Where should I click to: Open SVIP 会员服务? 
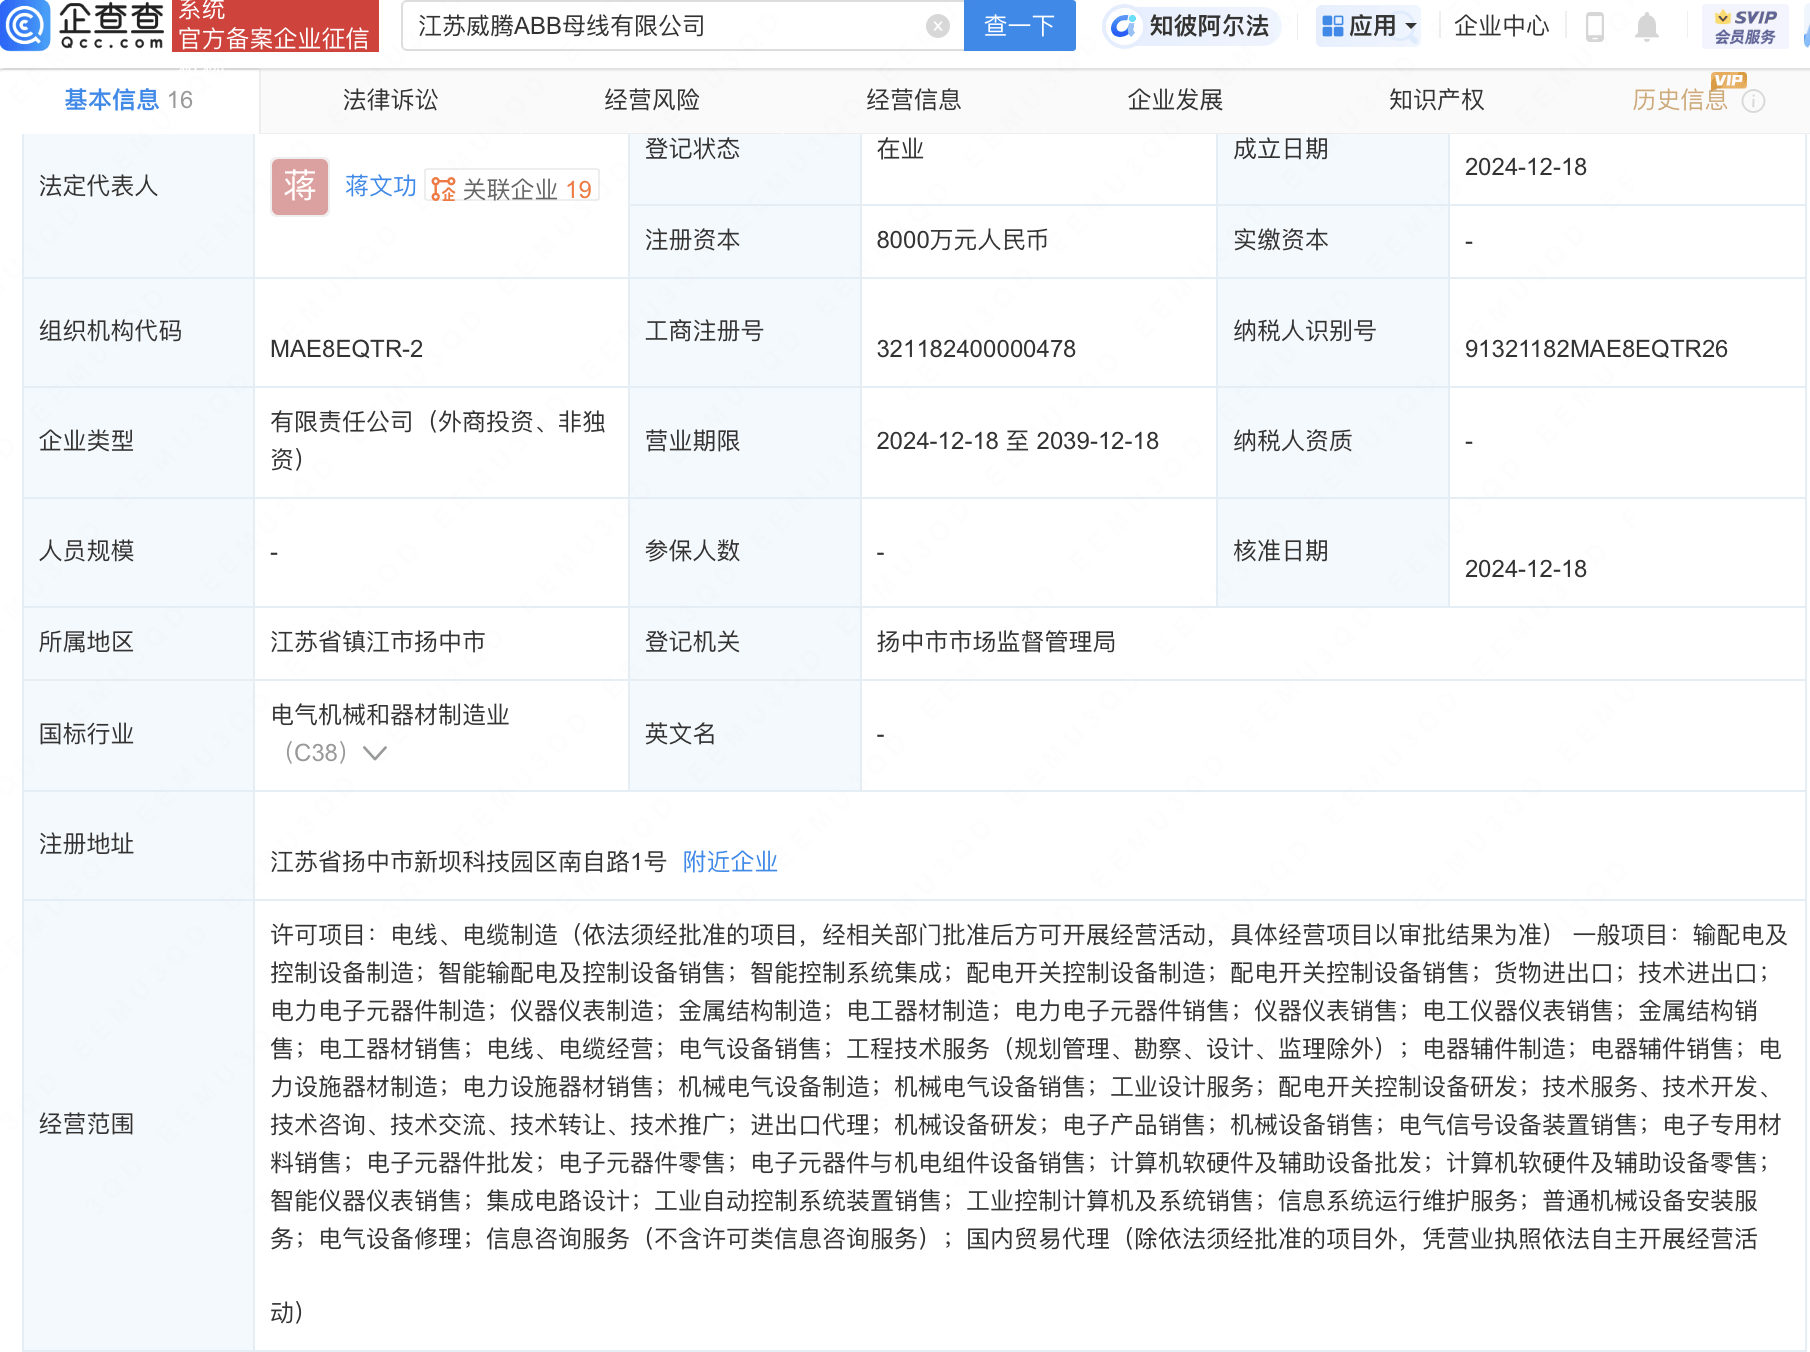(1745, 27)
